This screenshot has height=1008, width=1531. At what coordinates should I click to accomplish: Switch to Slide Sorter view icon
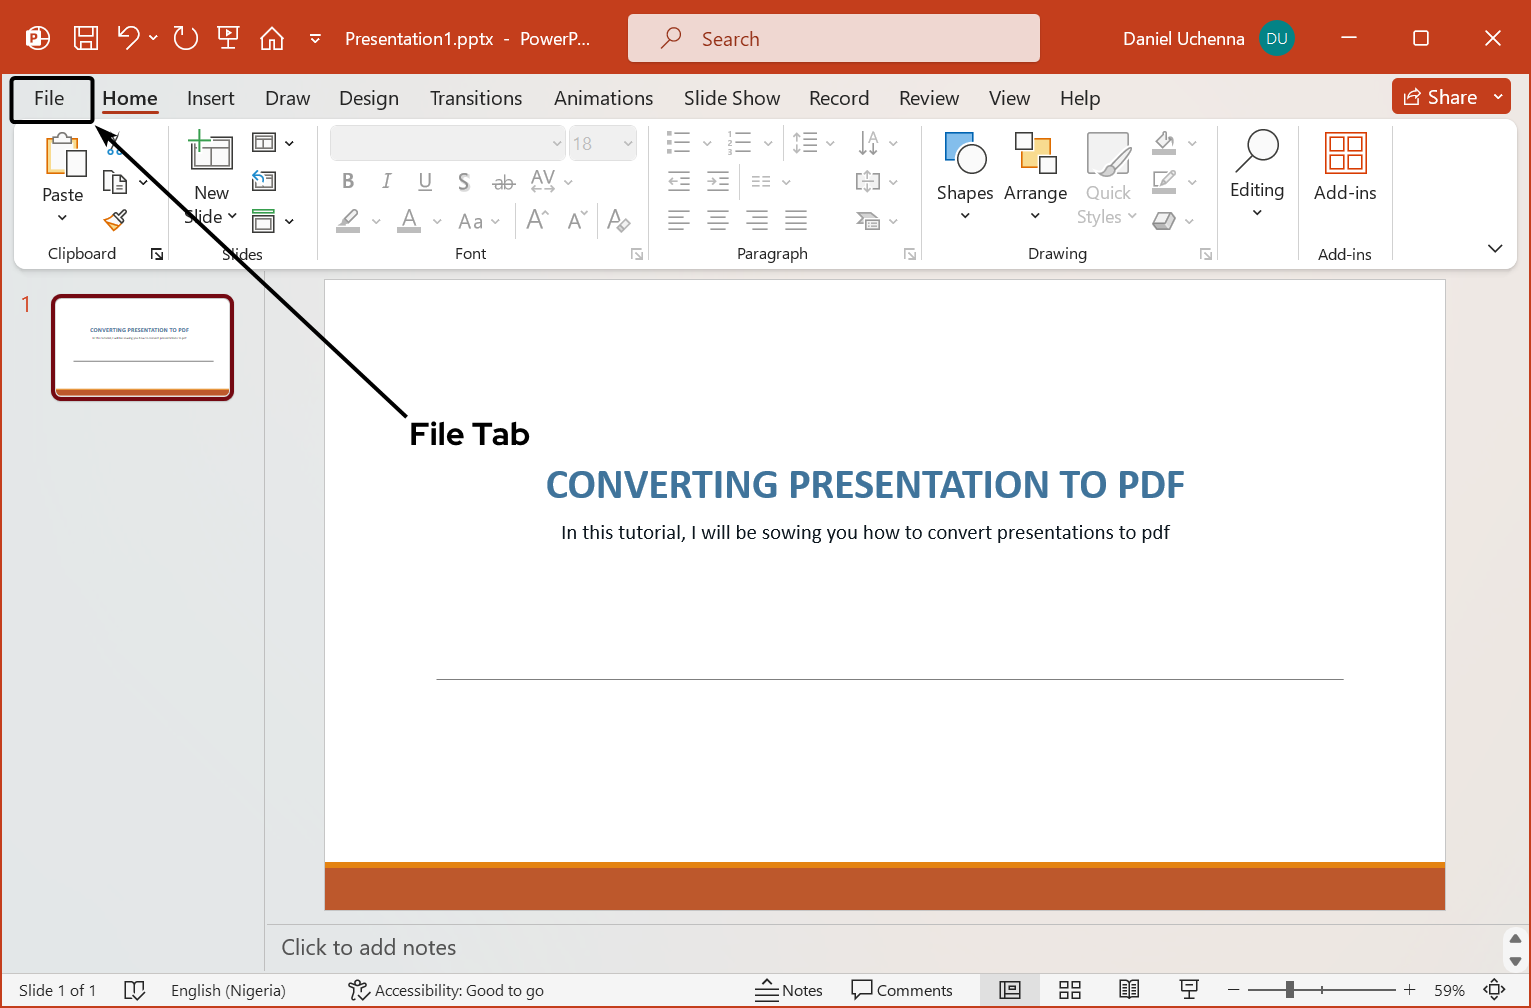(1069, 990)
